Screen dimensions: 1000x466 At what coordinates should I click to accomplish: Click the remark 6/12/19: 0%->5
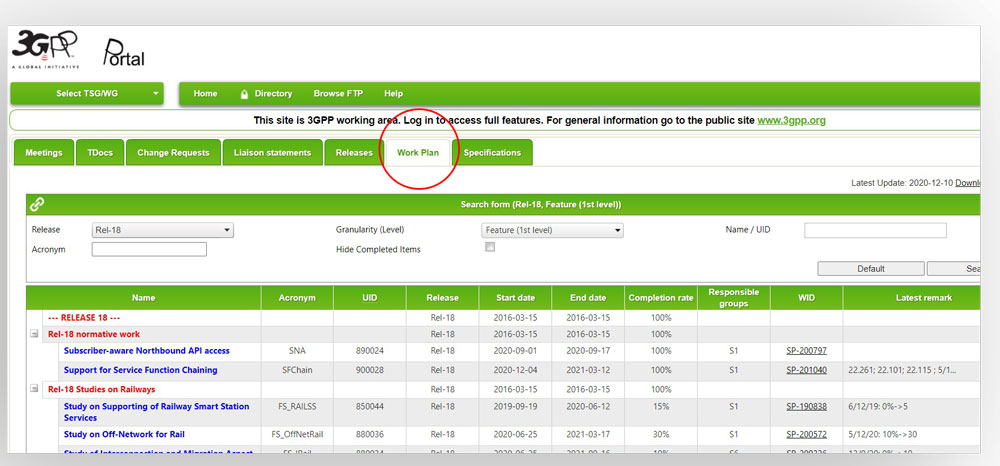(879, 406)
